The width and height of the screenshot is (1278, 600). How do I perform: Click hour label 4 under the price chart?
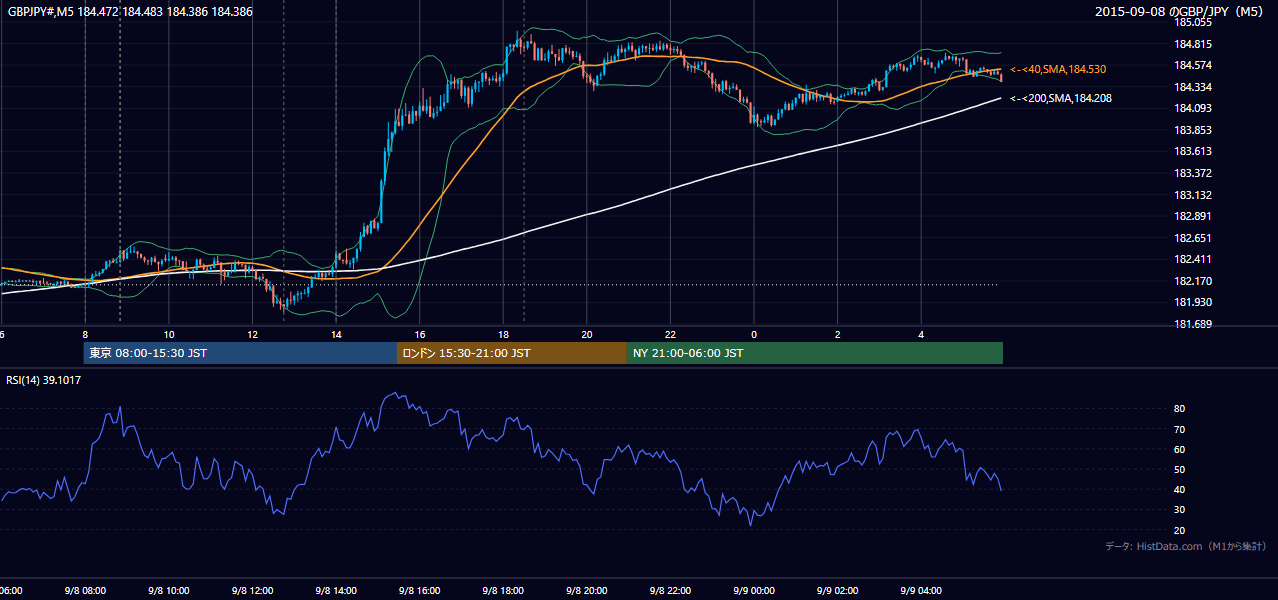click(x=921, y=334)
